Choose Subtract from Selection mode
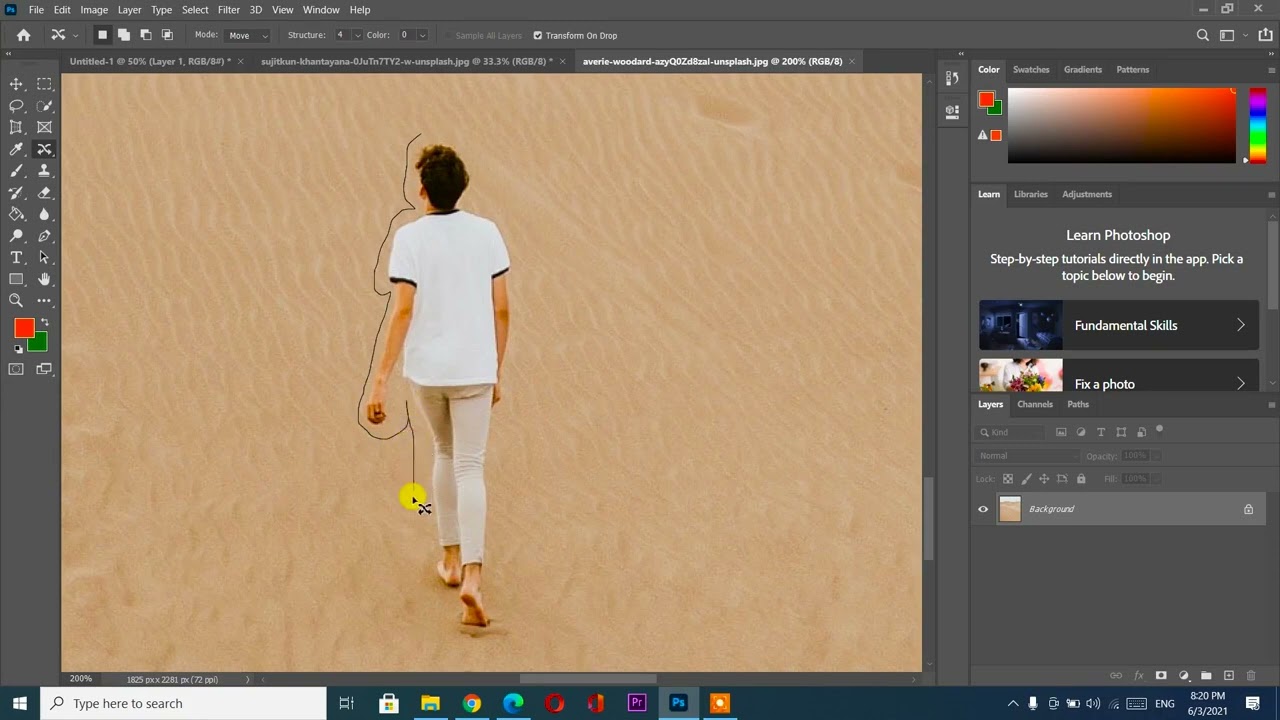 (146, 35)
